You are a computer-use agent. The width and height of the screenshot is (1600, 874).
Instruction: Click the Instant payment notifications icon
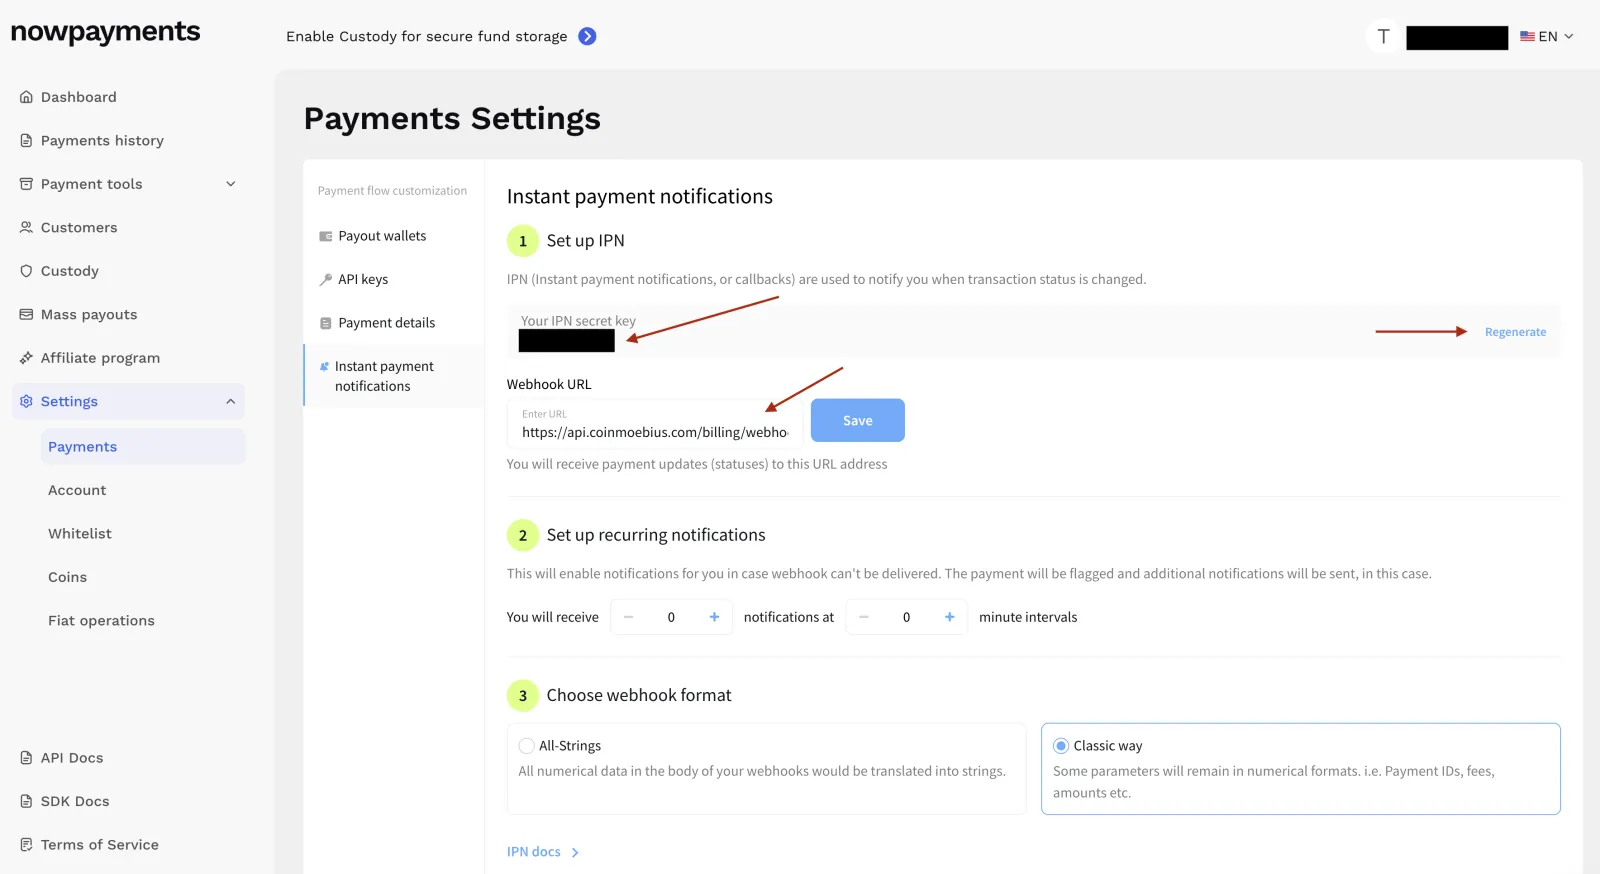tap(324, 367)
